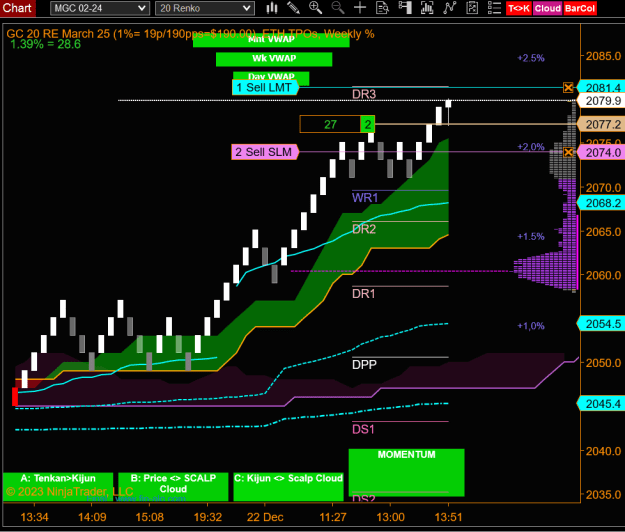Select the crosshair cursor tool
The image size is (625, 532).
click(360, 8)
